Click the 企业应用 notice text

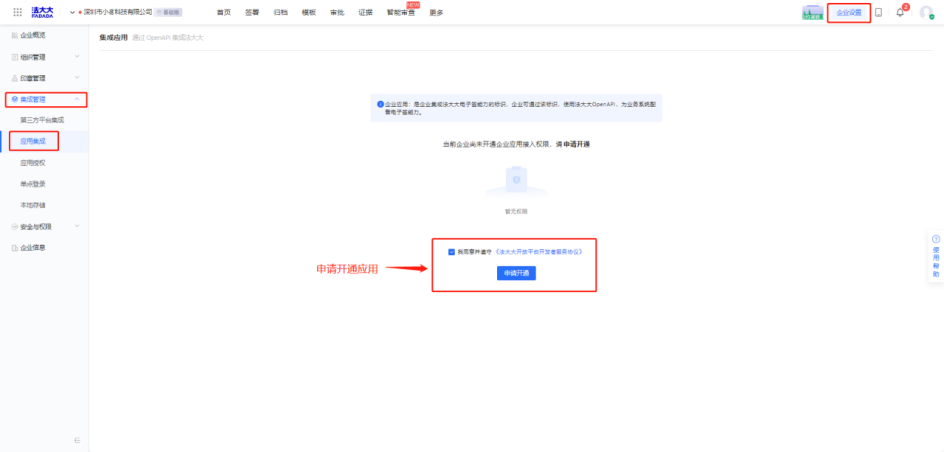point(520,108)
